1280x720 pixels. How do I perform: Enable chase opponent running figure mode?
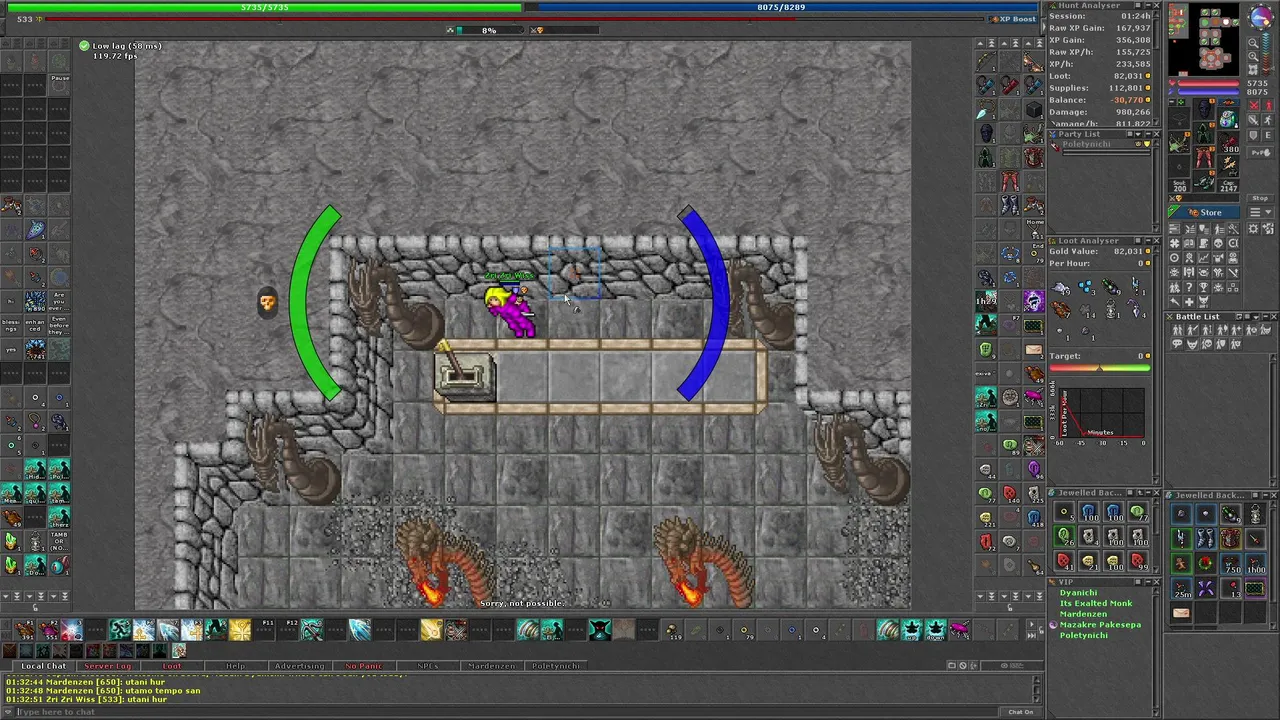pyautogui.click(x=1268, y=119)
